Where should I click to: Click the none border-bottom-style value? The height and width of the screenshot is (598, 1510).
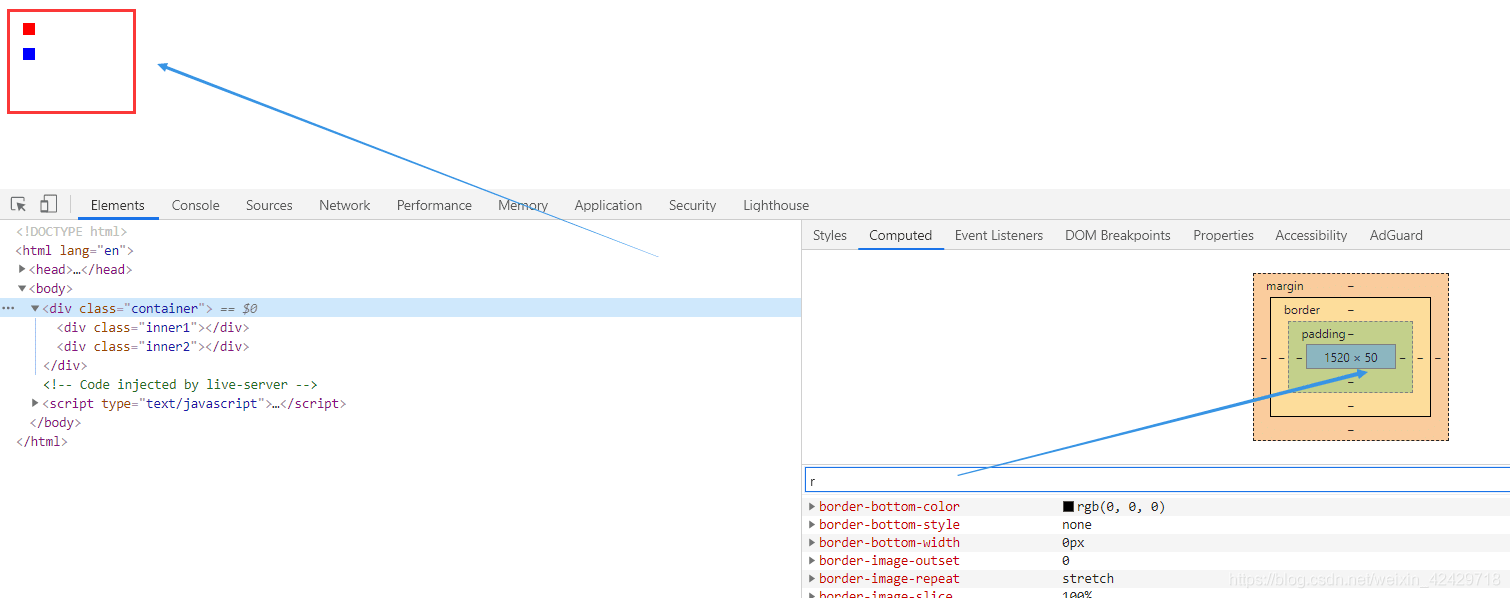(1077, 525)
